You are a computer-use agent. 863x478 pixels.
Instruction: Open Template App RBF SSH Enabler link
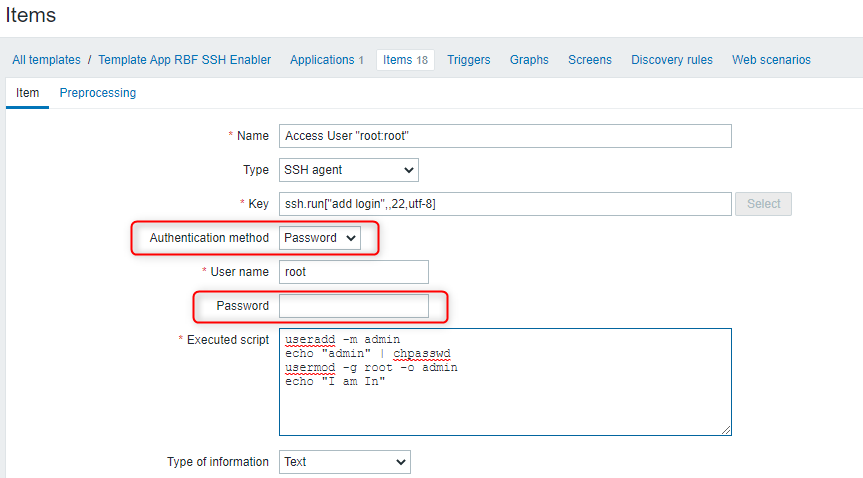pyautogui.click(x=184, y=60)
